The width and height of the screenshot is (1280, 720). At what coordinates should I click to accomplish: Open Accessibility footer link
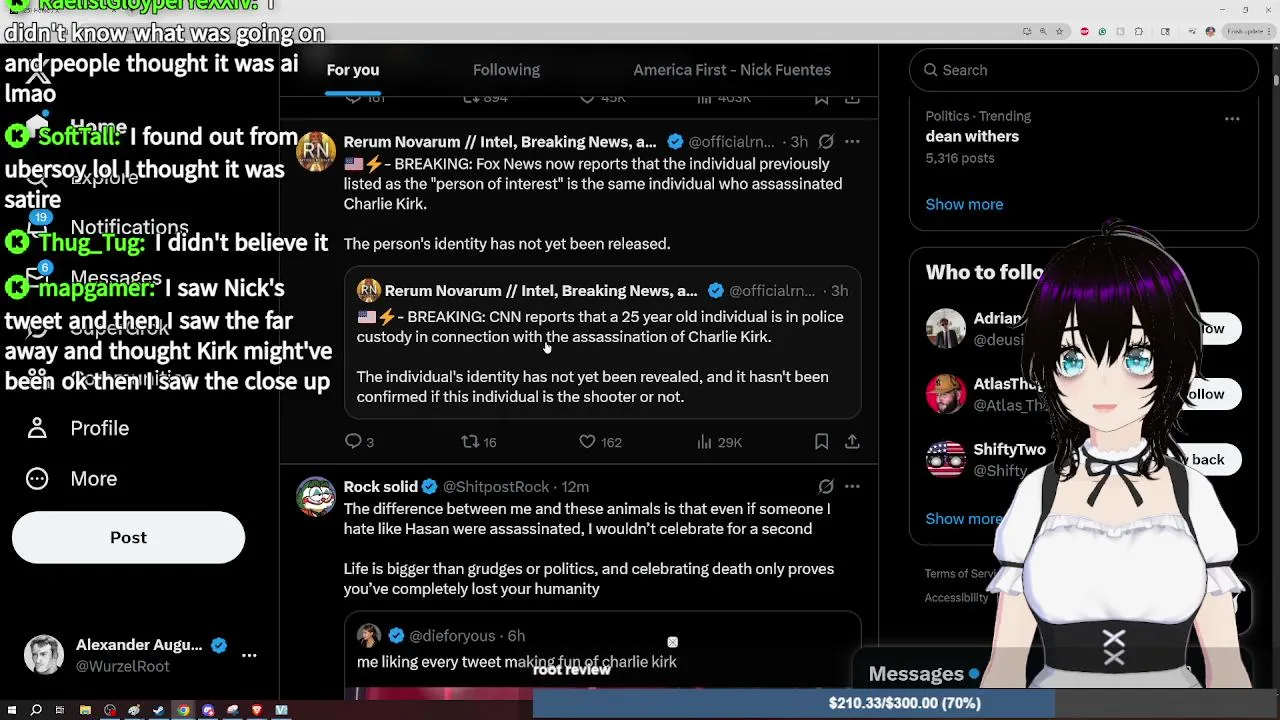[x=956, y=598]
